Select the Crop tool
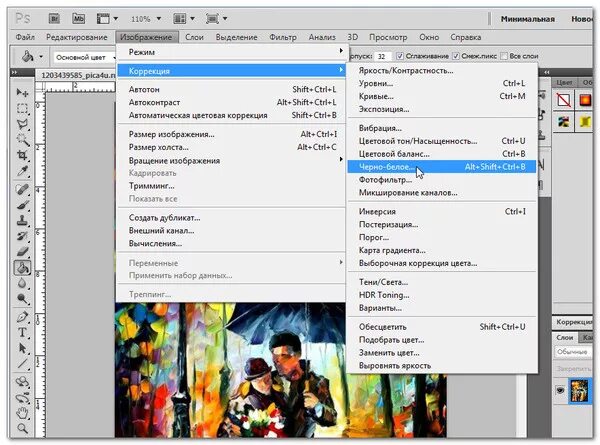This screenshot has width=600, height=445. tap(22, 156)
